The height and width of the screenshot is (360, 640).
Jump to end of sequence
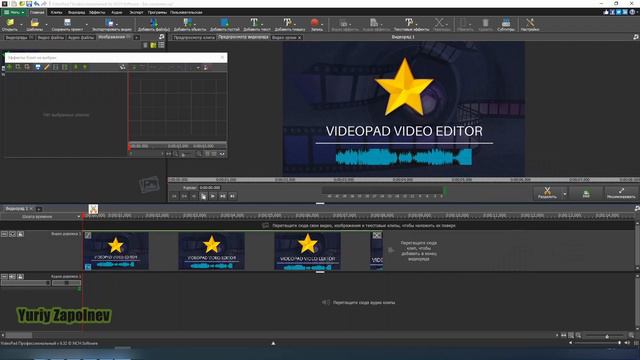click(232, 196)
